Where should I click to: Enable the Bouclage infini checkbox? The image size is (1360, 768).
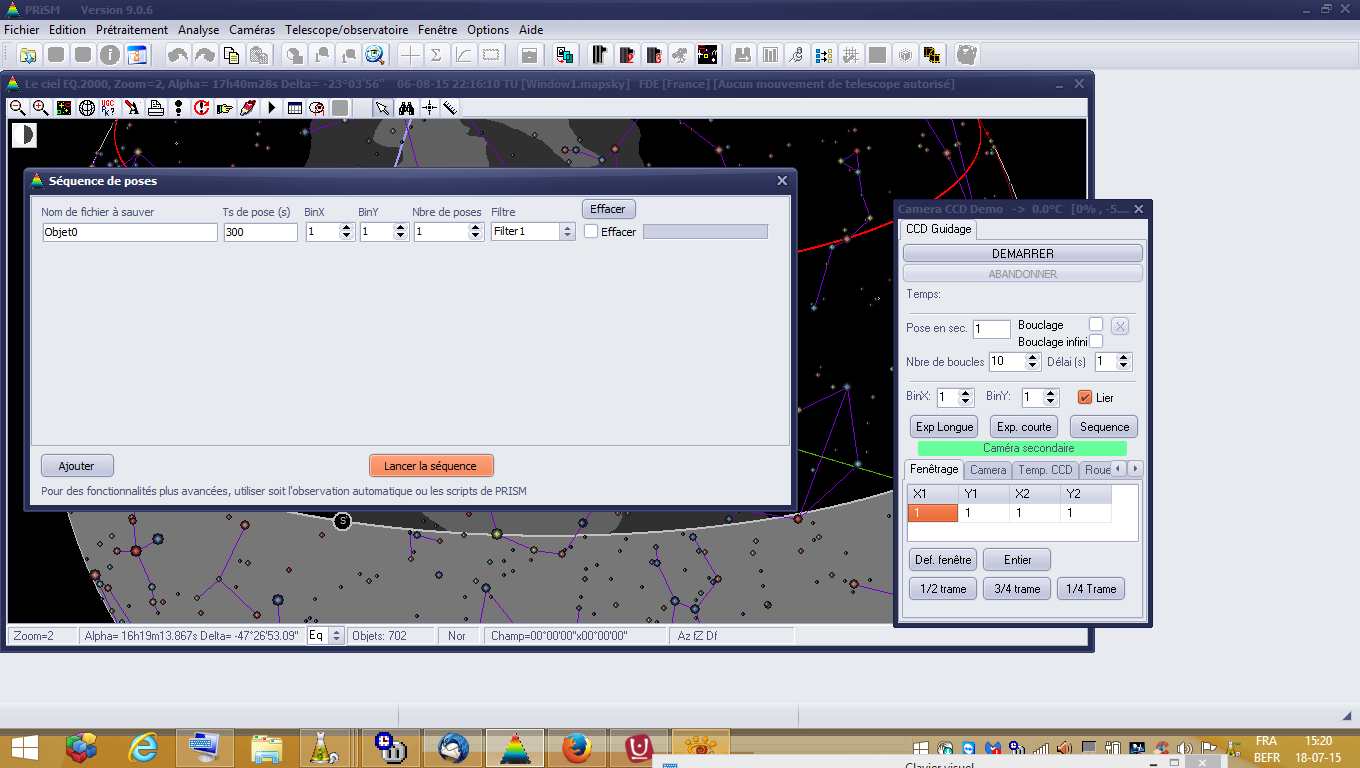click(x=1096, y=342)
